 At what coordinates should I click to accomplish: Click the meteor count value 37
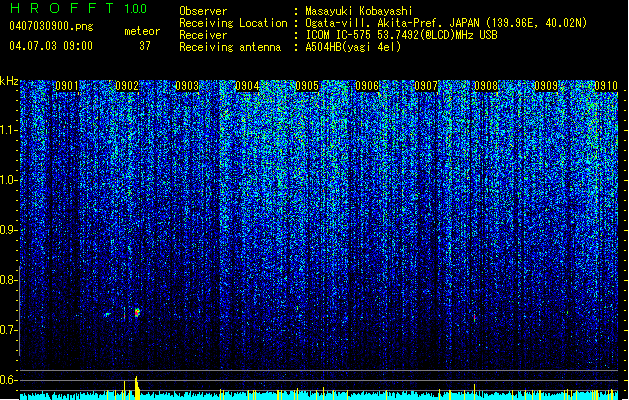pos(145,46)
